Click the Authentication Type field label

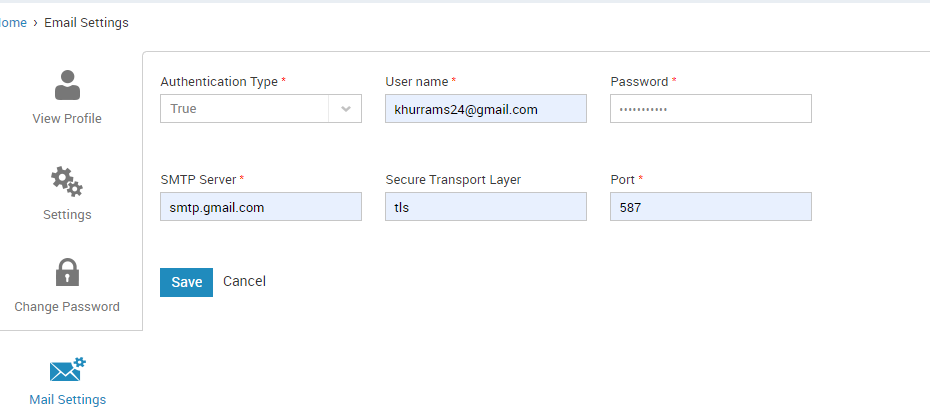point(219,82)
